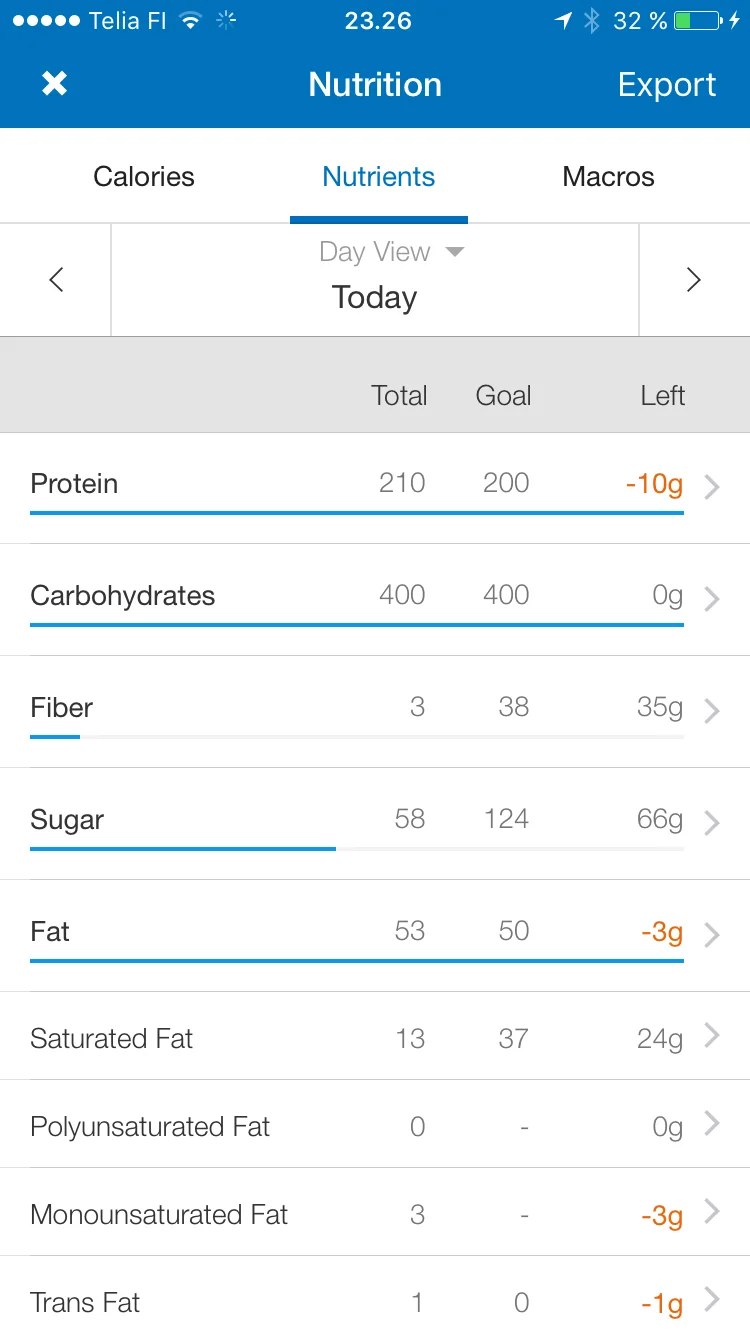Open Sugar row chevron arrow
The width and height of the screenshot is (750, 1334).
click(x=712, y=823)
